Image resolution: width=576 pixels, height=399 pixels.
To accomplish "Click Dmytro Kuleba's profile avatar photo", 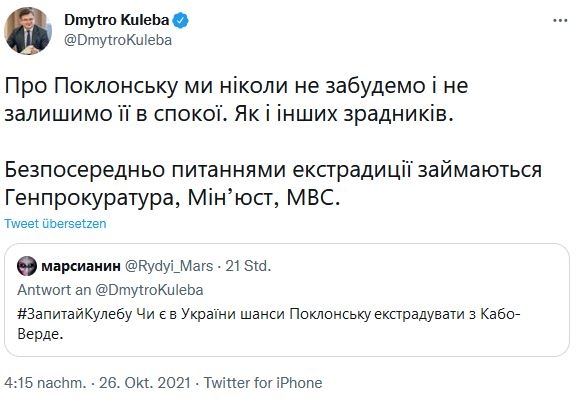I will [x=28, y=31].
